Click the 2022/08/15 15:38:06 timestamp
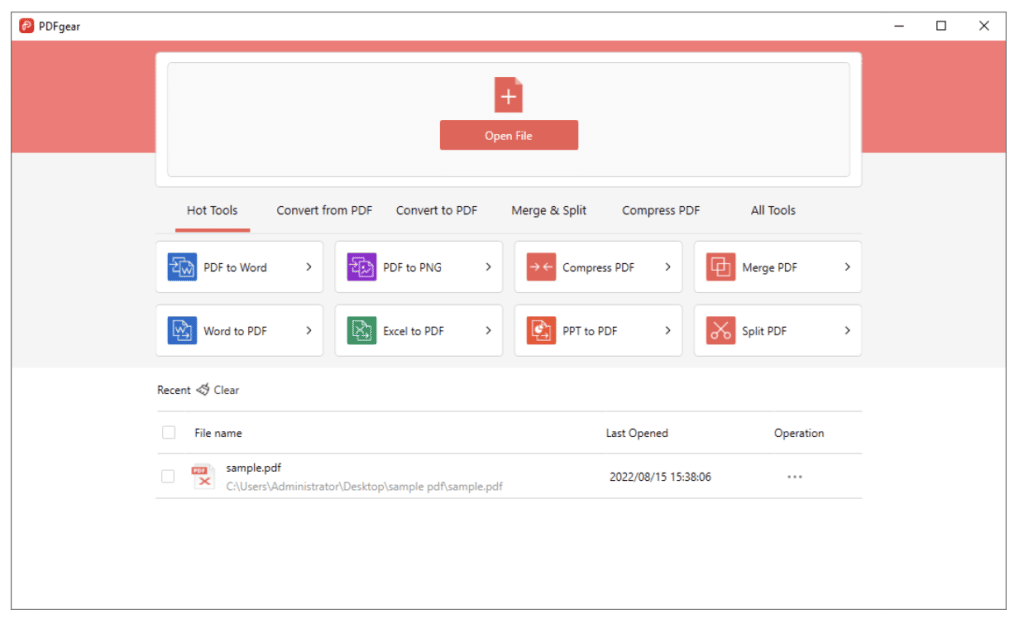This screenshot has height=634, width=1024. point(660,477)
